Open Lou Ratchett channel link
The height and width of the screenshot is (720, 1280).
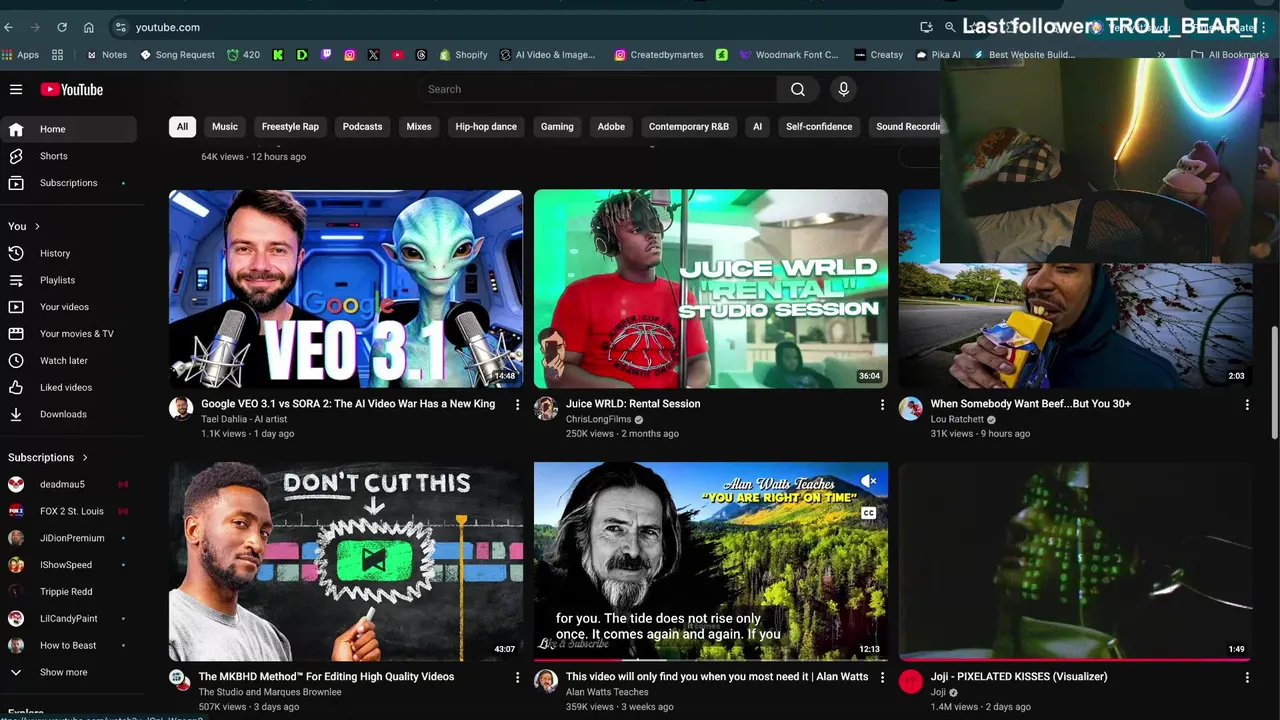pyautogui.click(x=957, y=419)
